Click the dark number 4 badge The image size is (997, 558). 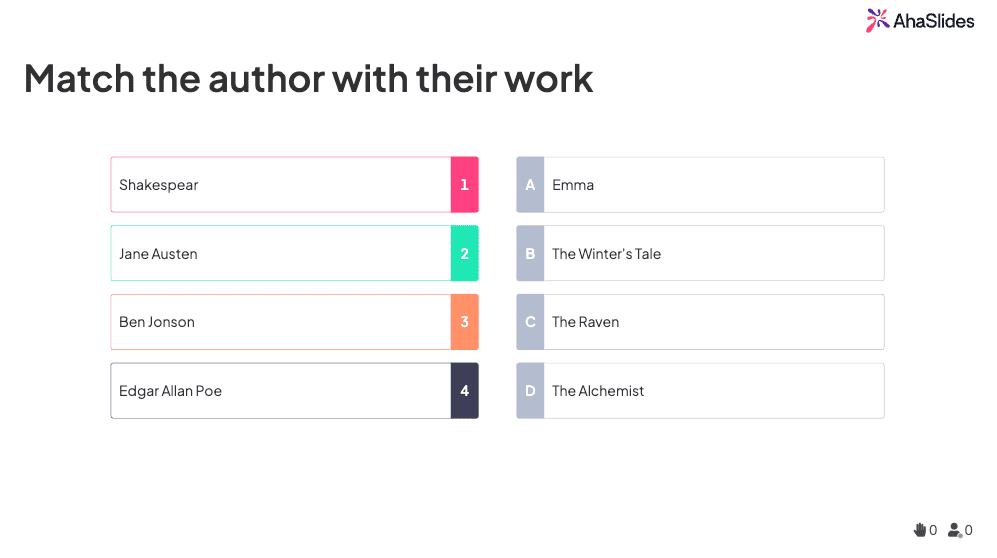465,391
